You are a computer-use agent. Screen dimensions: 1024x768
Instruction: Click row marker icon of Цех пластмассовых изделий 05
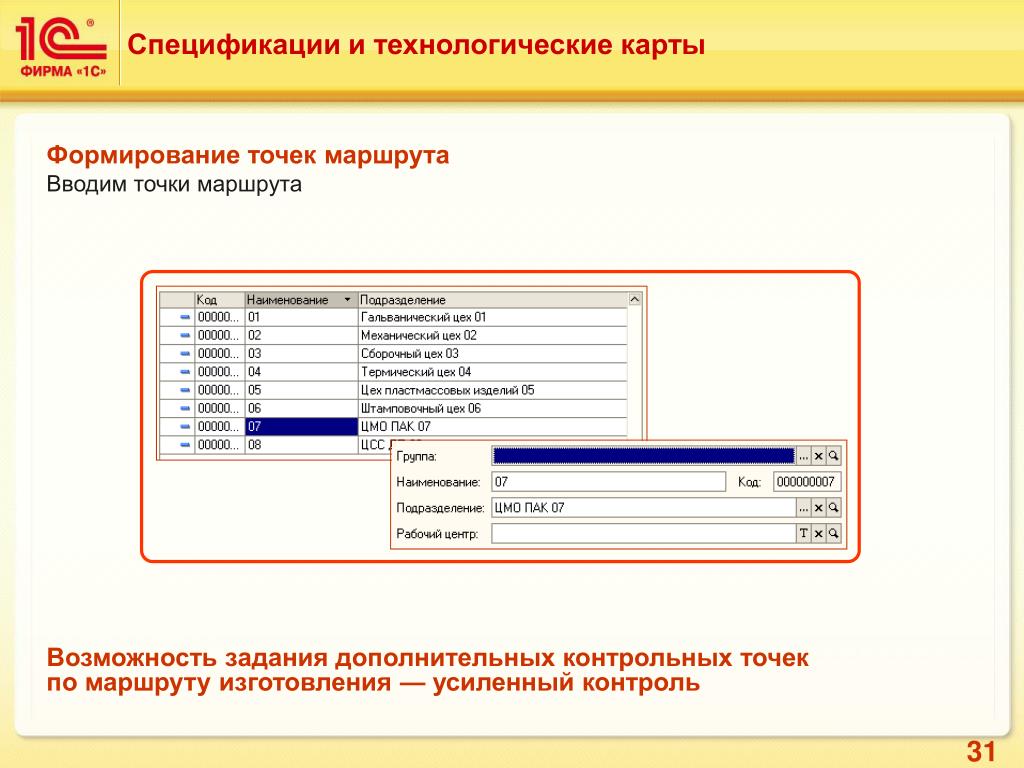(185, 391)
